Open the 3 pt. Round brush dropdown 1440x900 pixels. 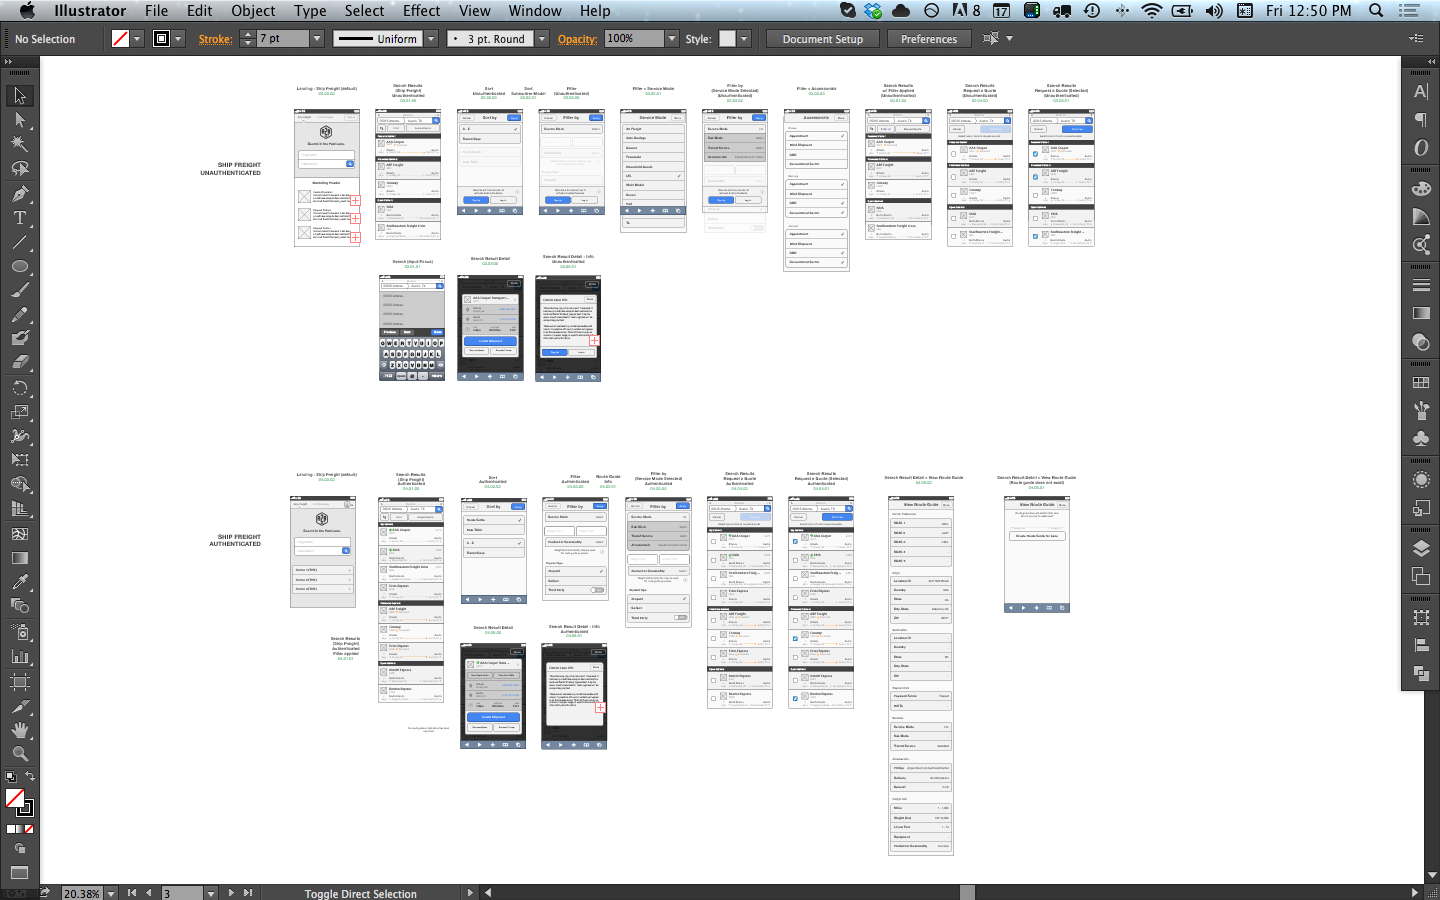pyautogui.click(x=542, y=39)
